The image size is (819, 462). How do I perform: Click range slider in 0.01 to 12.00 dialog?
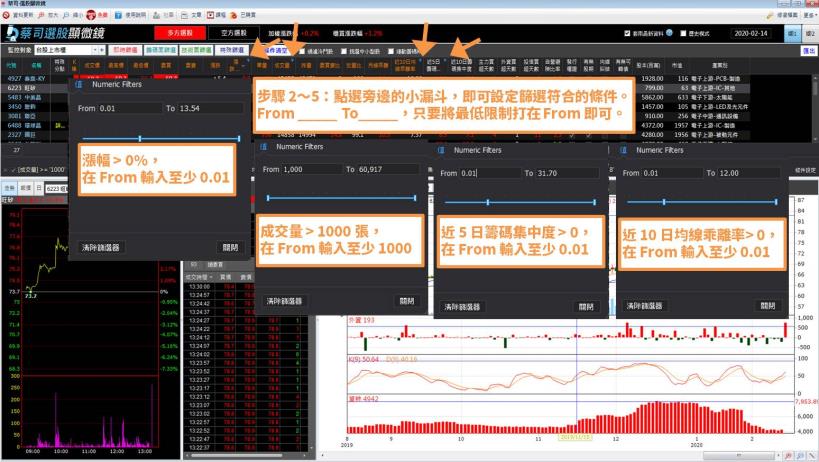(x=702, y=202)
